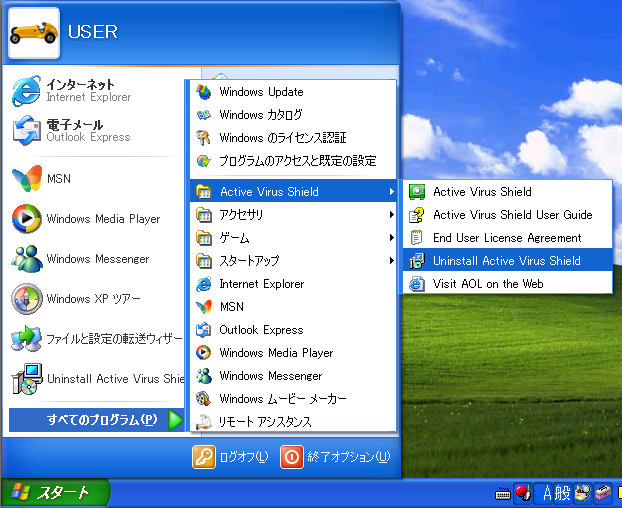This screenshot has height=508, width=622.
Task: Open インターネット Internet Explorer pinned entry text
Action: coord(88,91)
